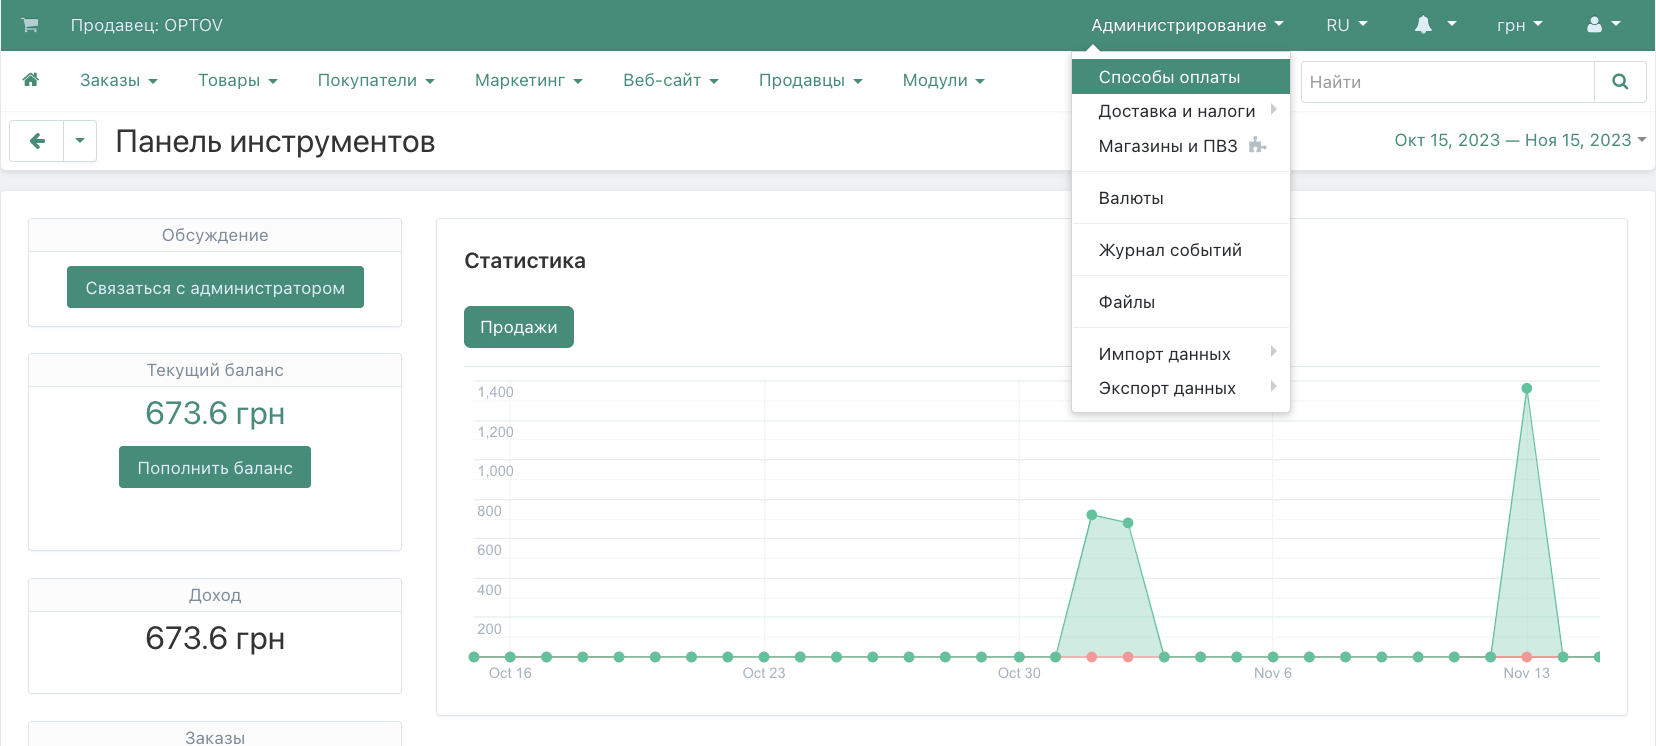The height and width of the screenshot is (746, 1656).
Task: Click the search magnifier button
Action: [1620, 82]
